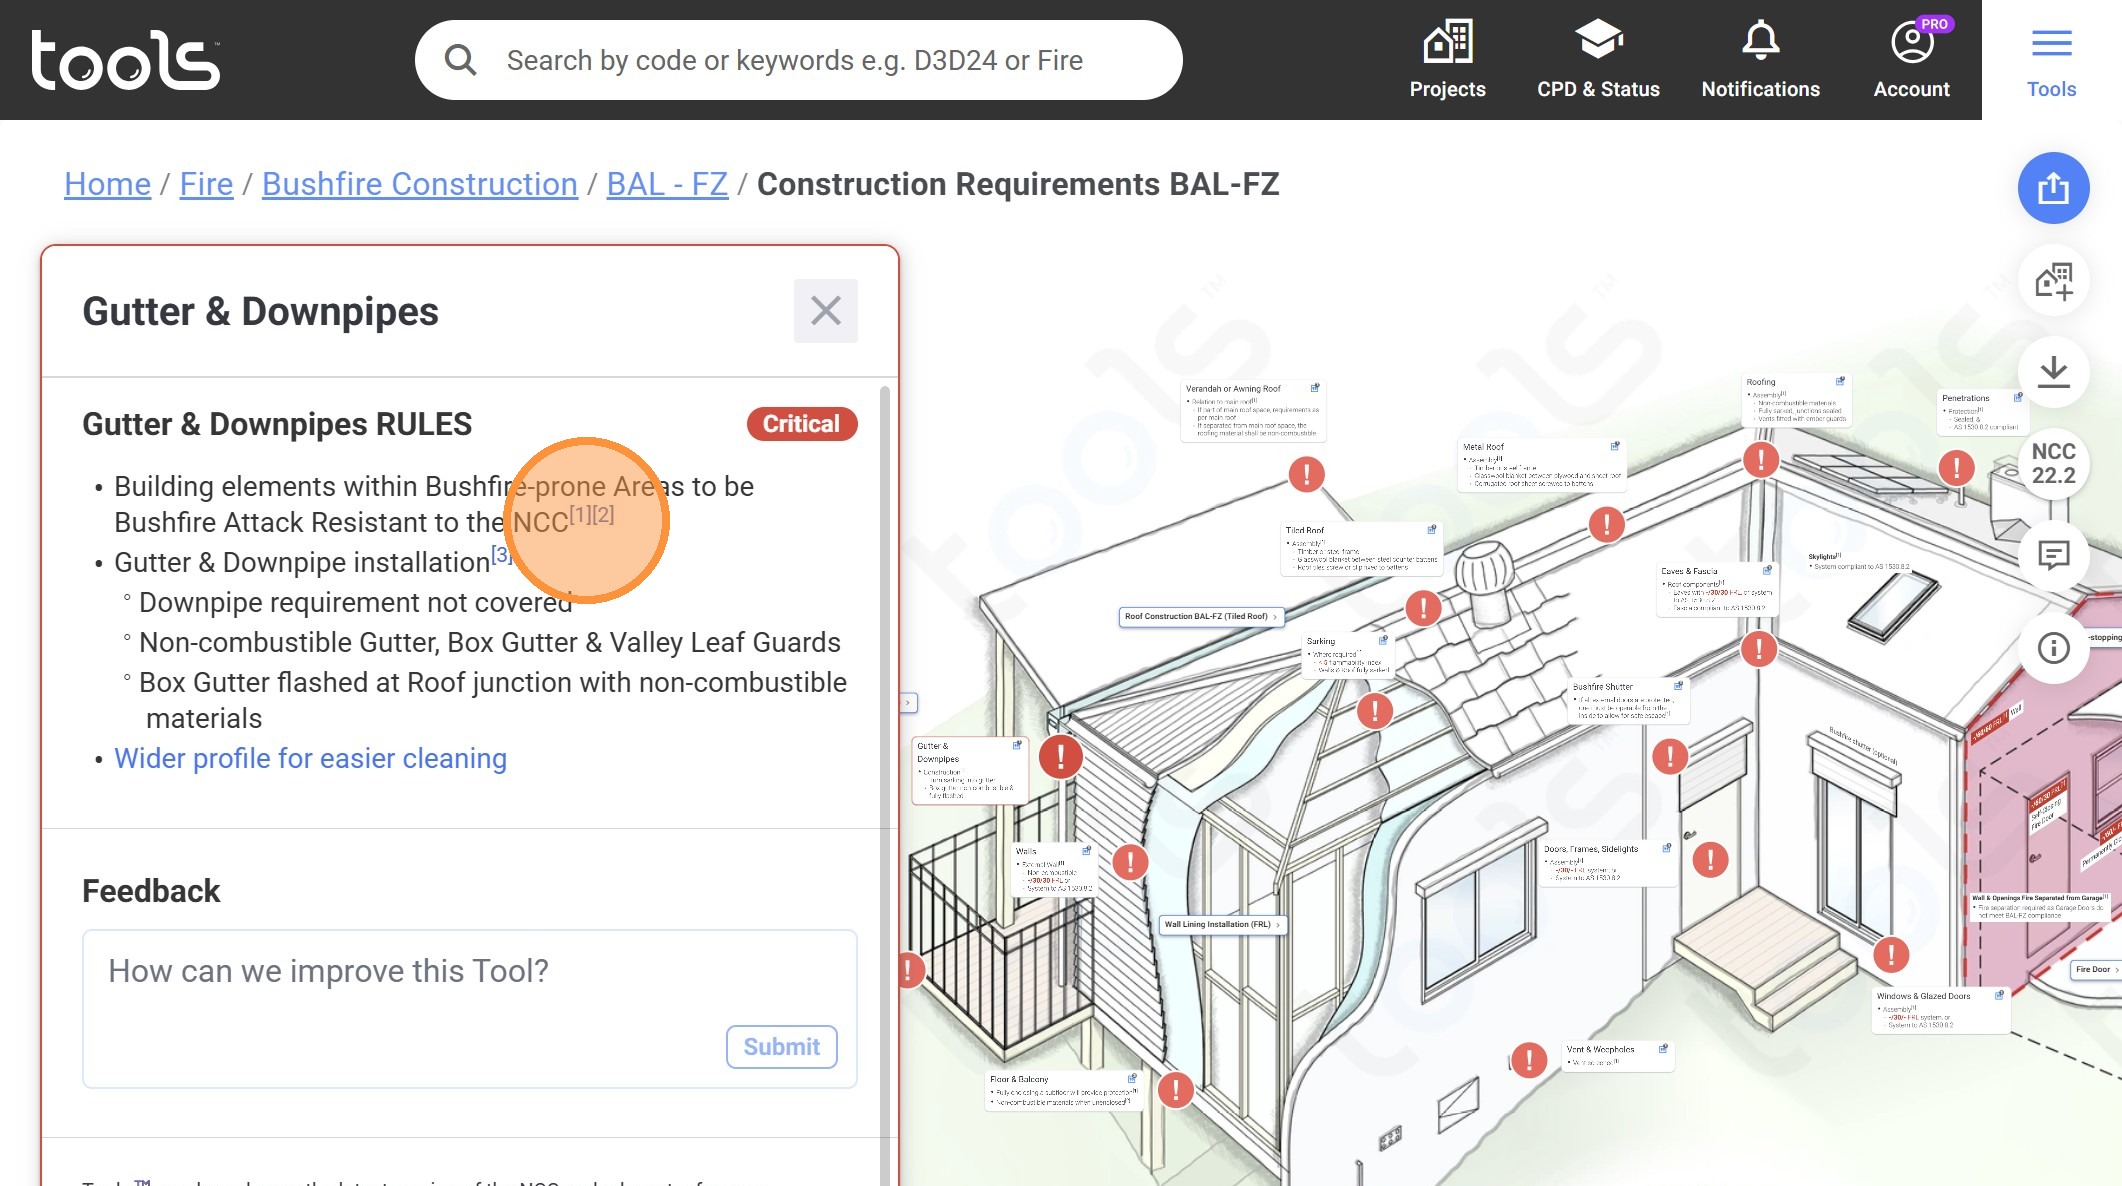The width and height of the screenshot is (2122, 1186).
Task: Open the comments chat bubble icon
Action: point(2053,555)
